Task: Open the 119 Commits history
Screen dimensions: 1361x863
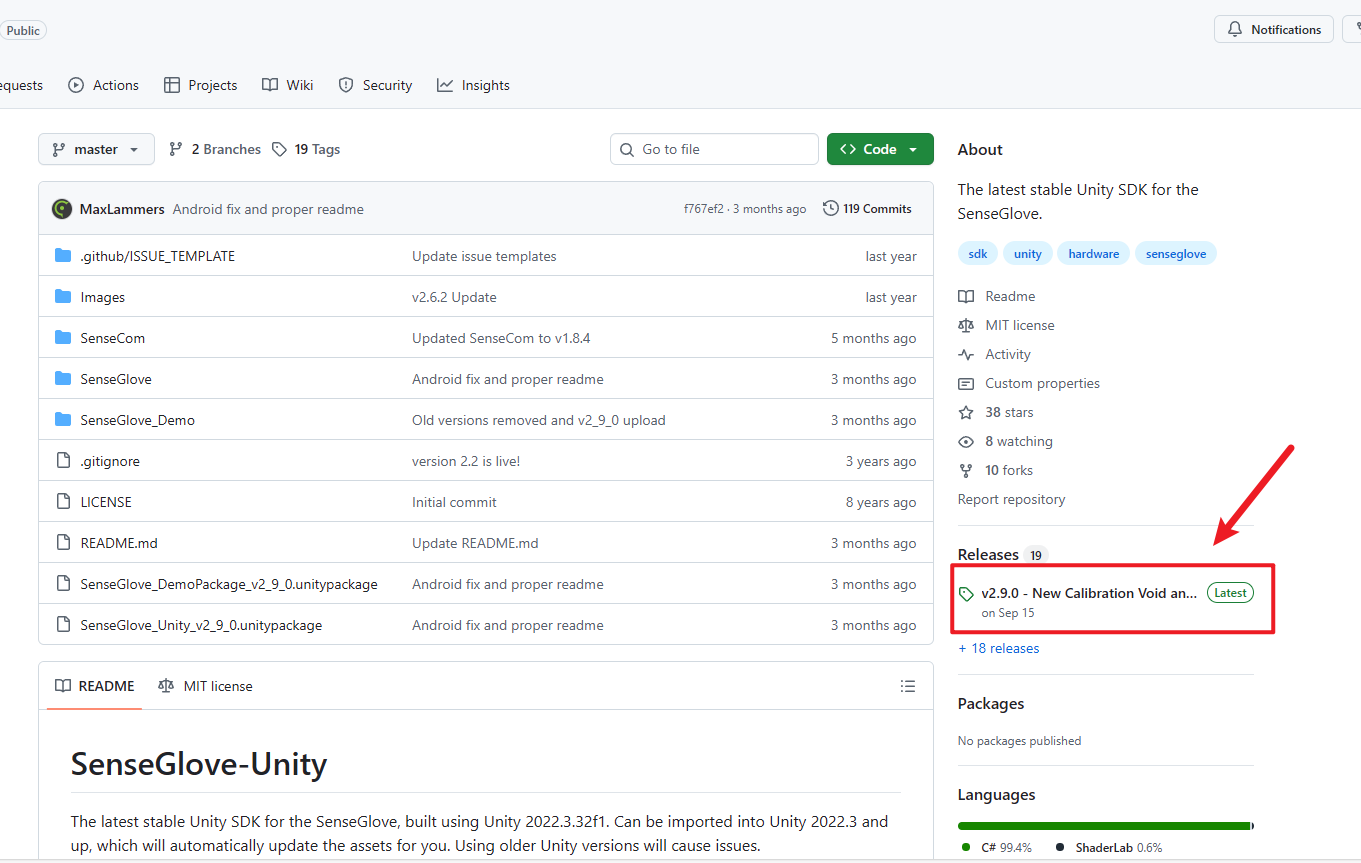Action: point(867,209)
